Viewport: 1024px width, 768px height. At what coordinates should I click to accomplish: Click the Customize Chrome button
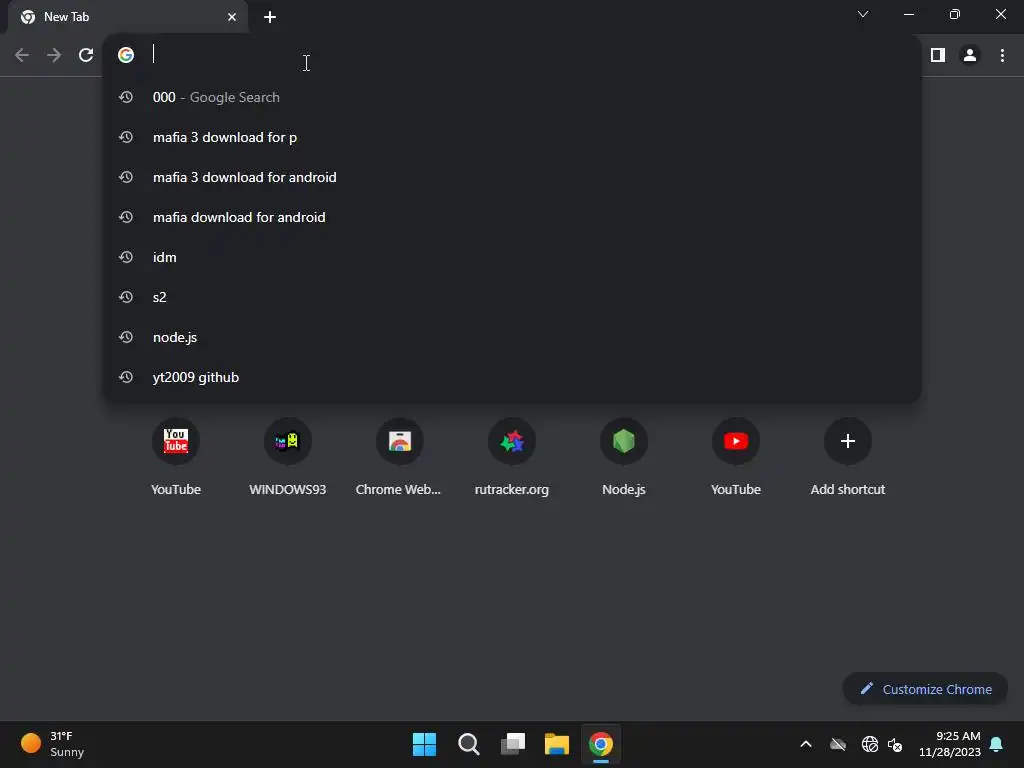pos(925,689)
